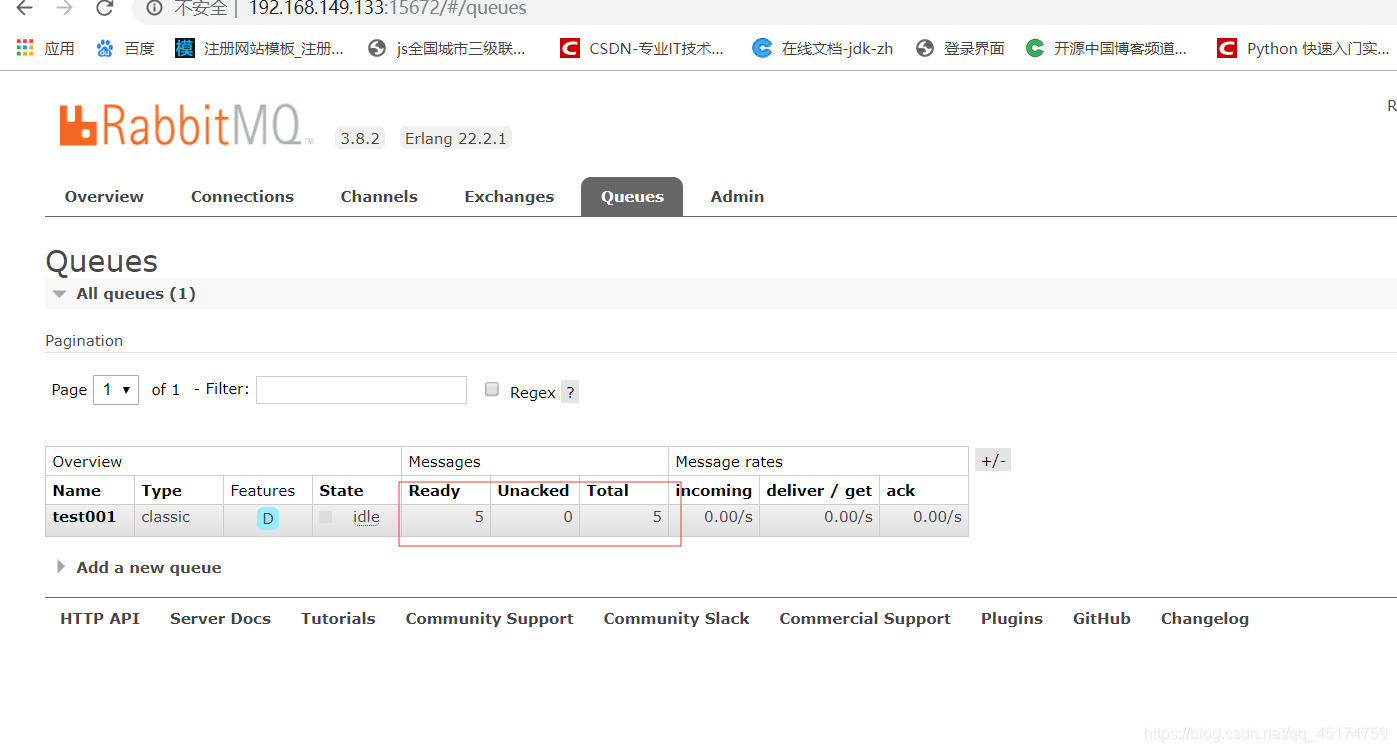The image size is (1397, 752).
Task: Click the RabbitMQ logo
Action: (x=186, y=126)
